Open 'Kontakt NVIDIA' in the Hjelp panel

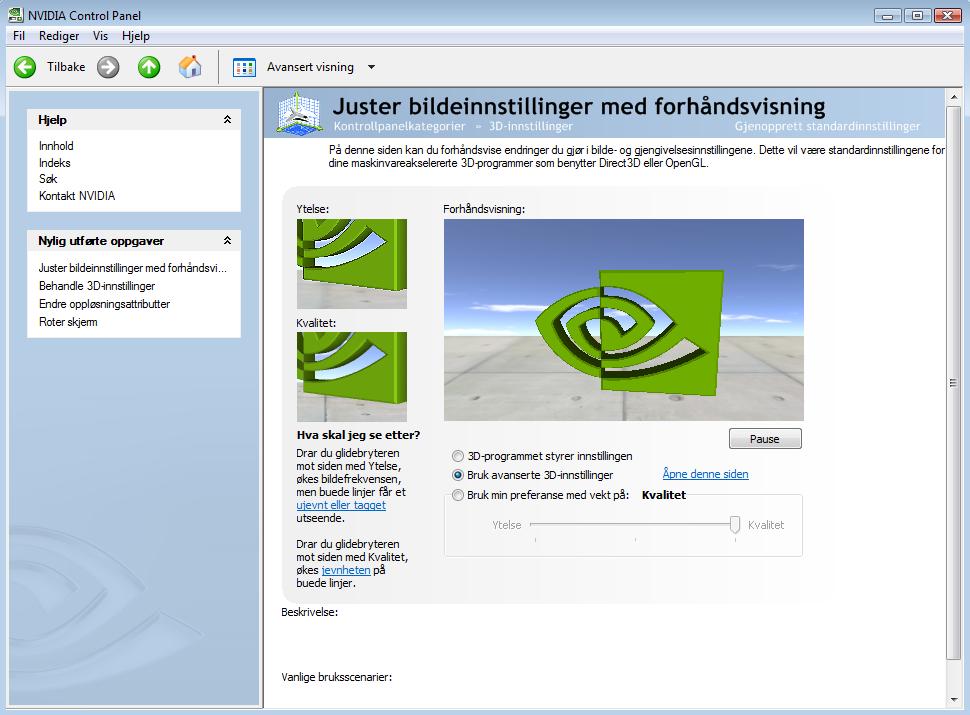(77, 195)
